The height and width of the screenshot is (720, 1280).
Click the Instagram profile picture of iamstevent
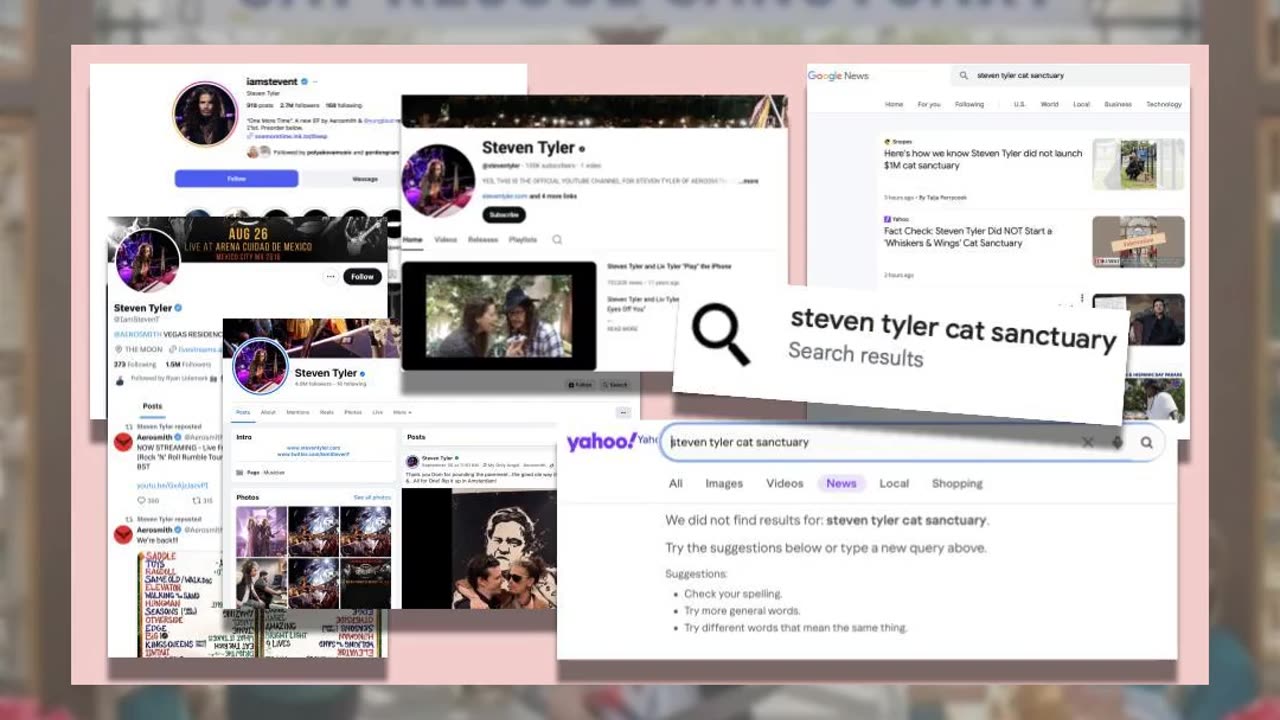click(205, 114)
